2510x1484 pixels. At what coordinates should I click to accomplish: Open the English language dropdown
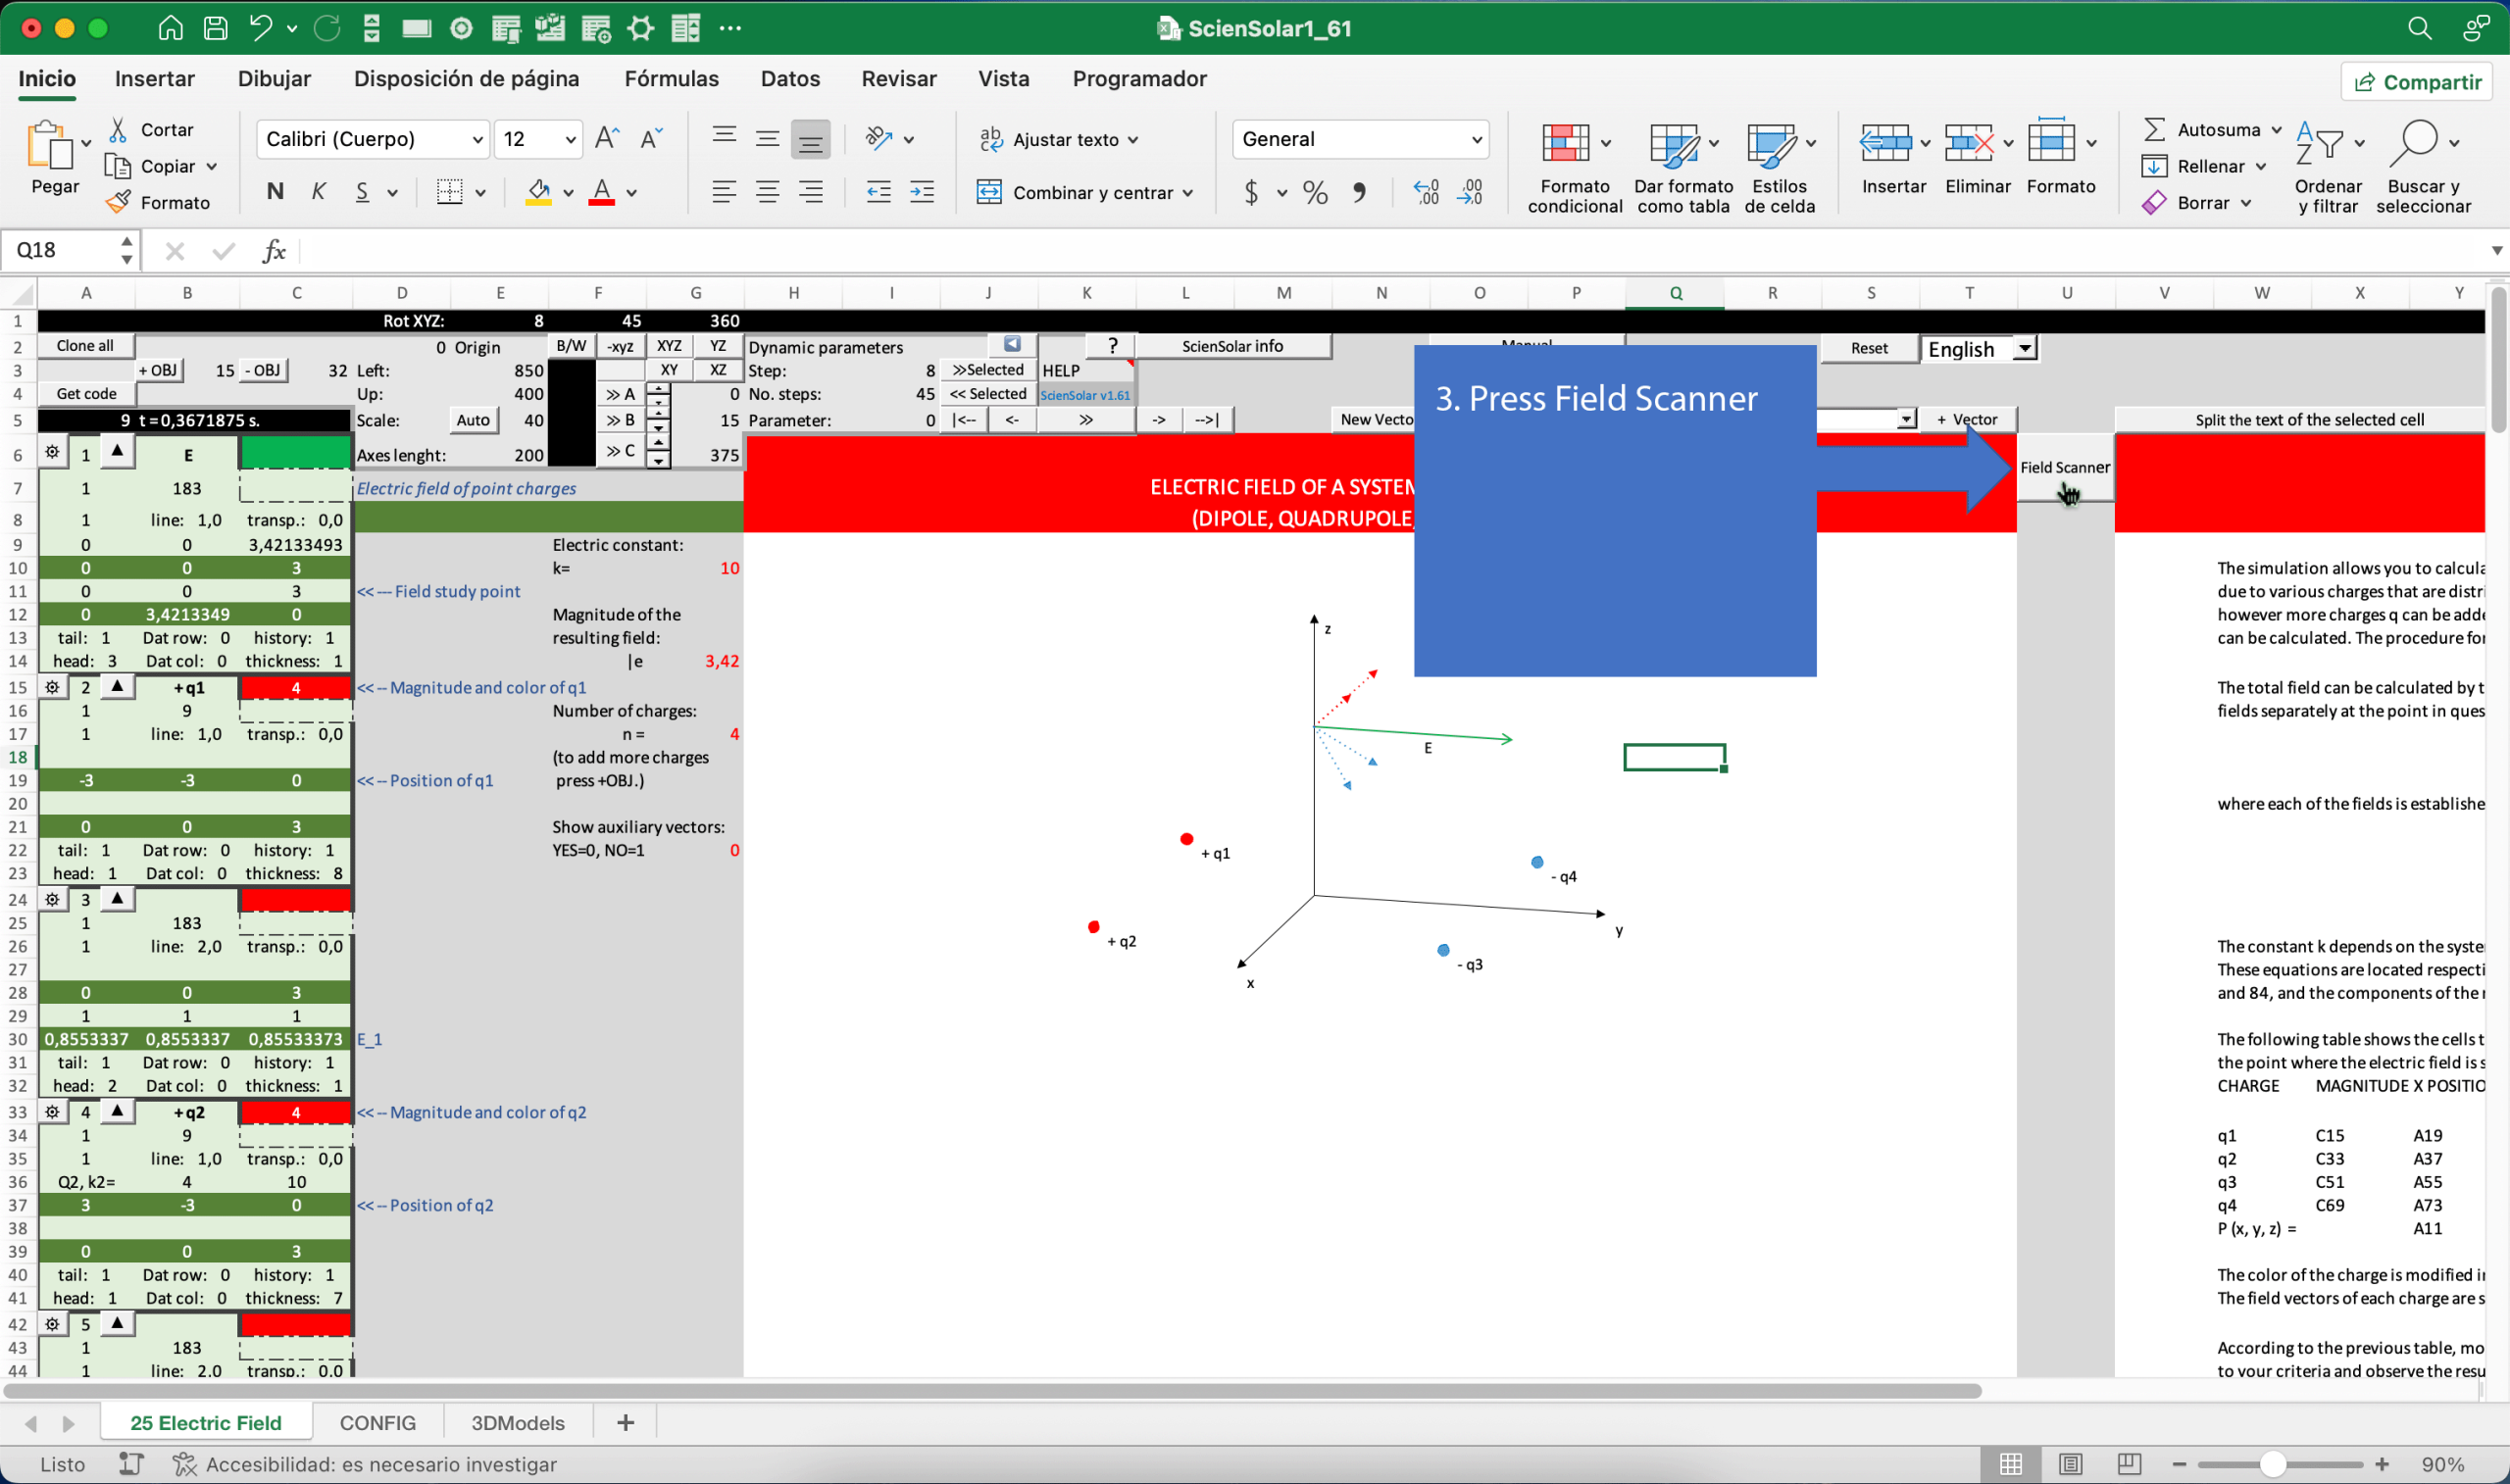[2023, 349]
